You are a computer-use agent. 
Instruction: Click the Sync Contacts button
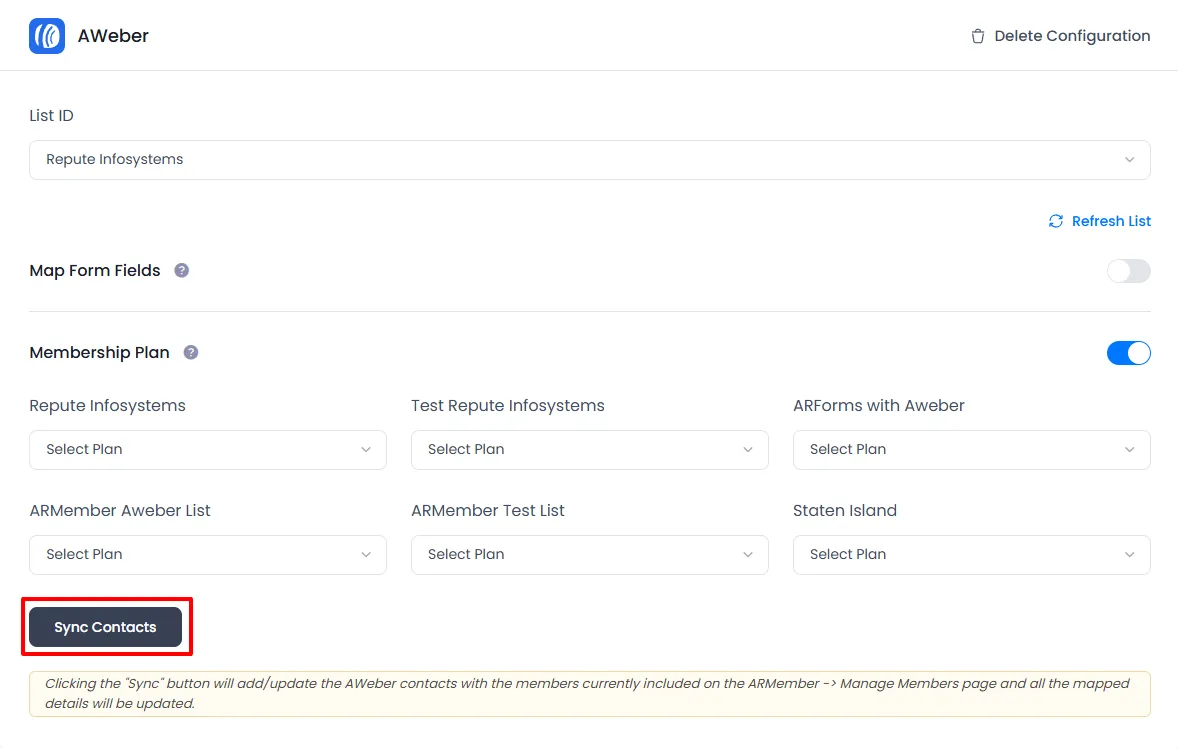coord(106,626)
